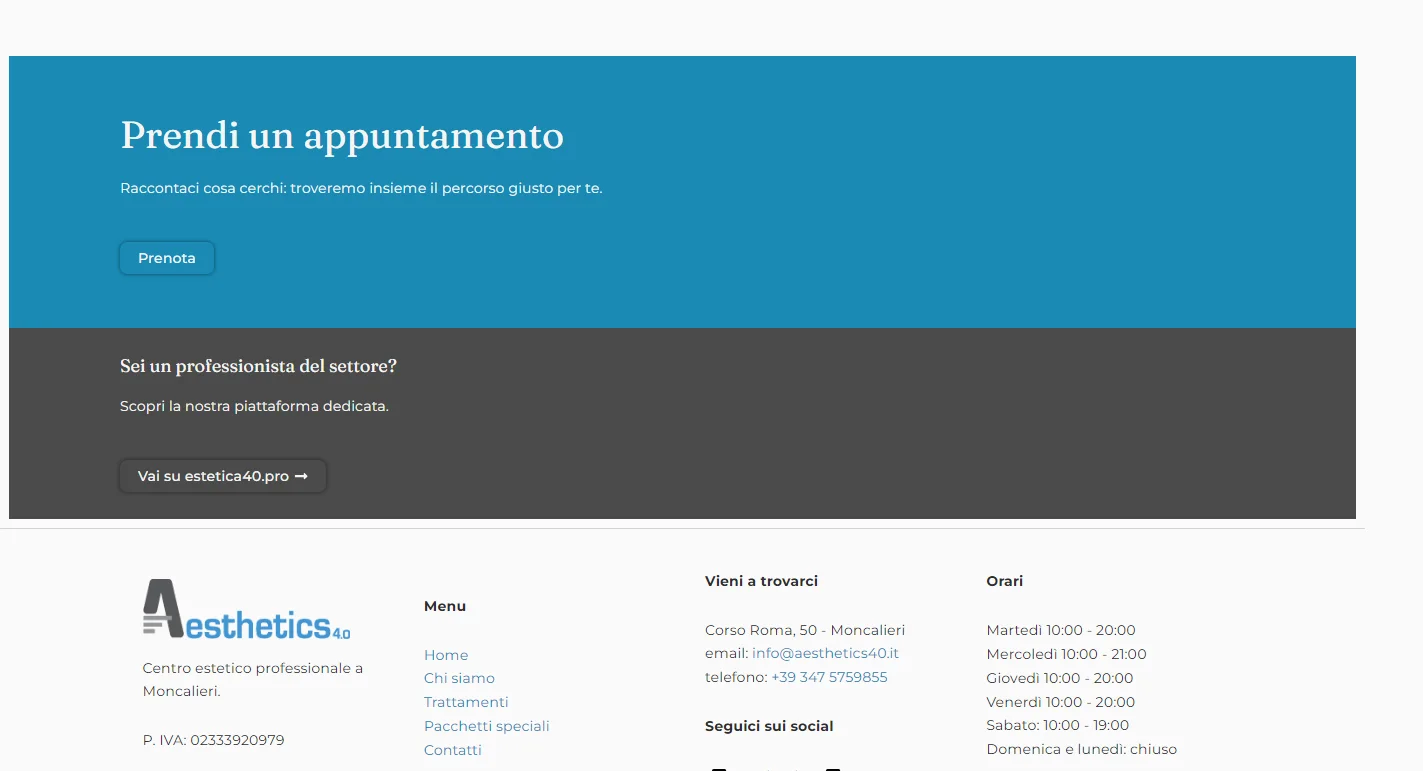Click the Seguici sui social heading
The height and width of the screenshot is (771, 1423).
[769, 726]
